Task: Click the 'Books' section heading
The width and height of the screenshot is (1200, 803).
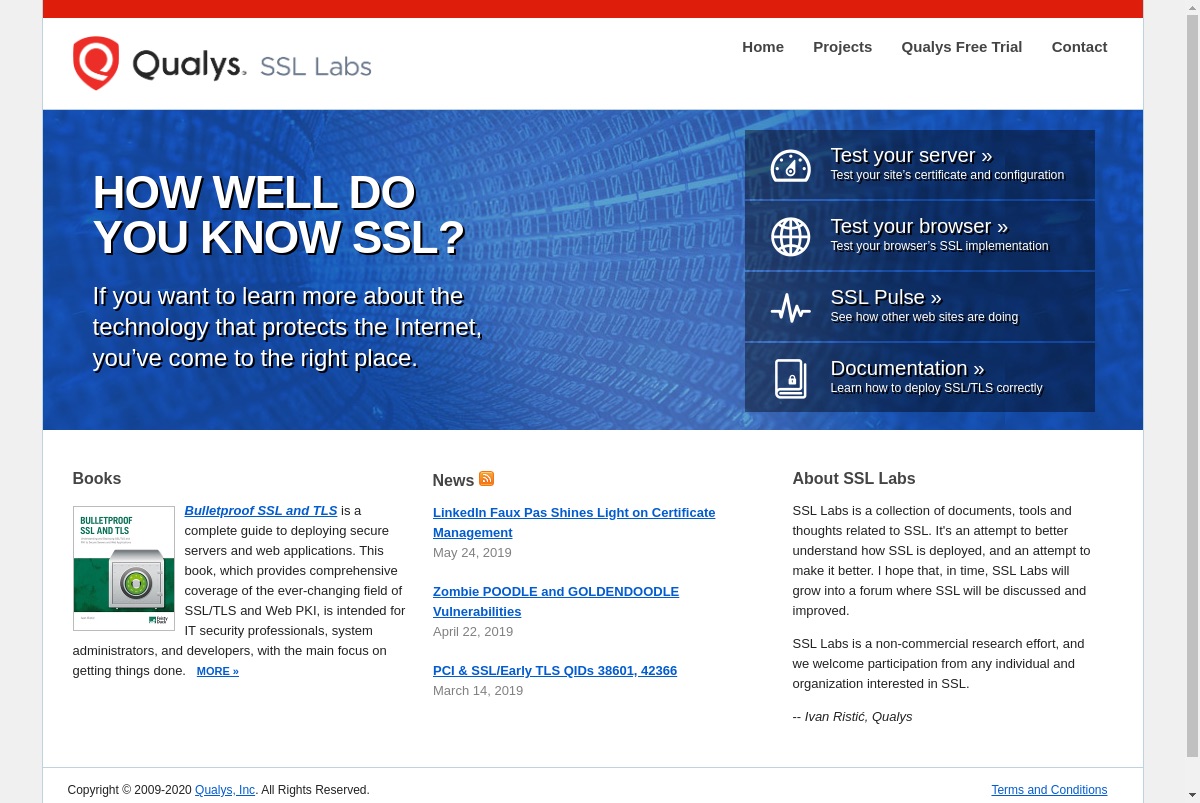Action: (97, 478)
